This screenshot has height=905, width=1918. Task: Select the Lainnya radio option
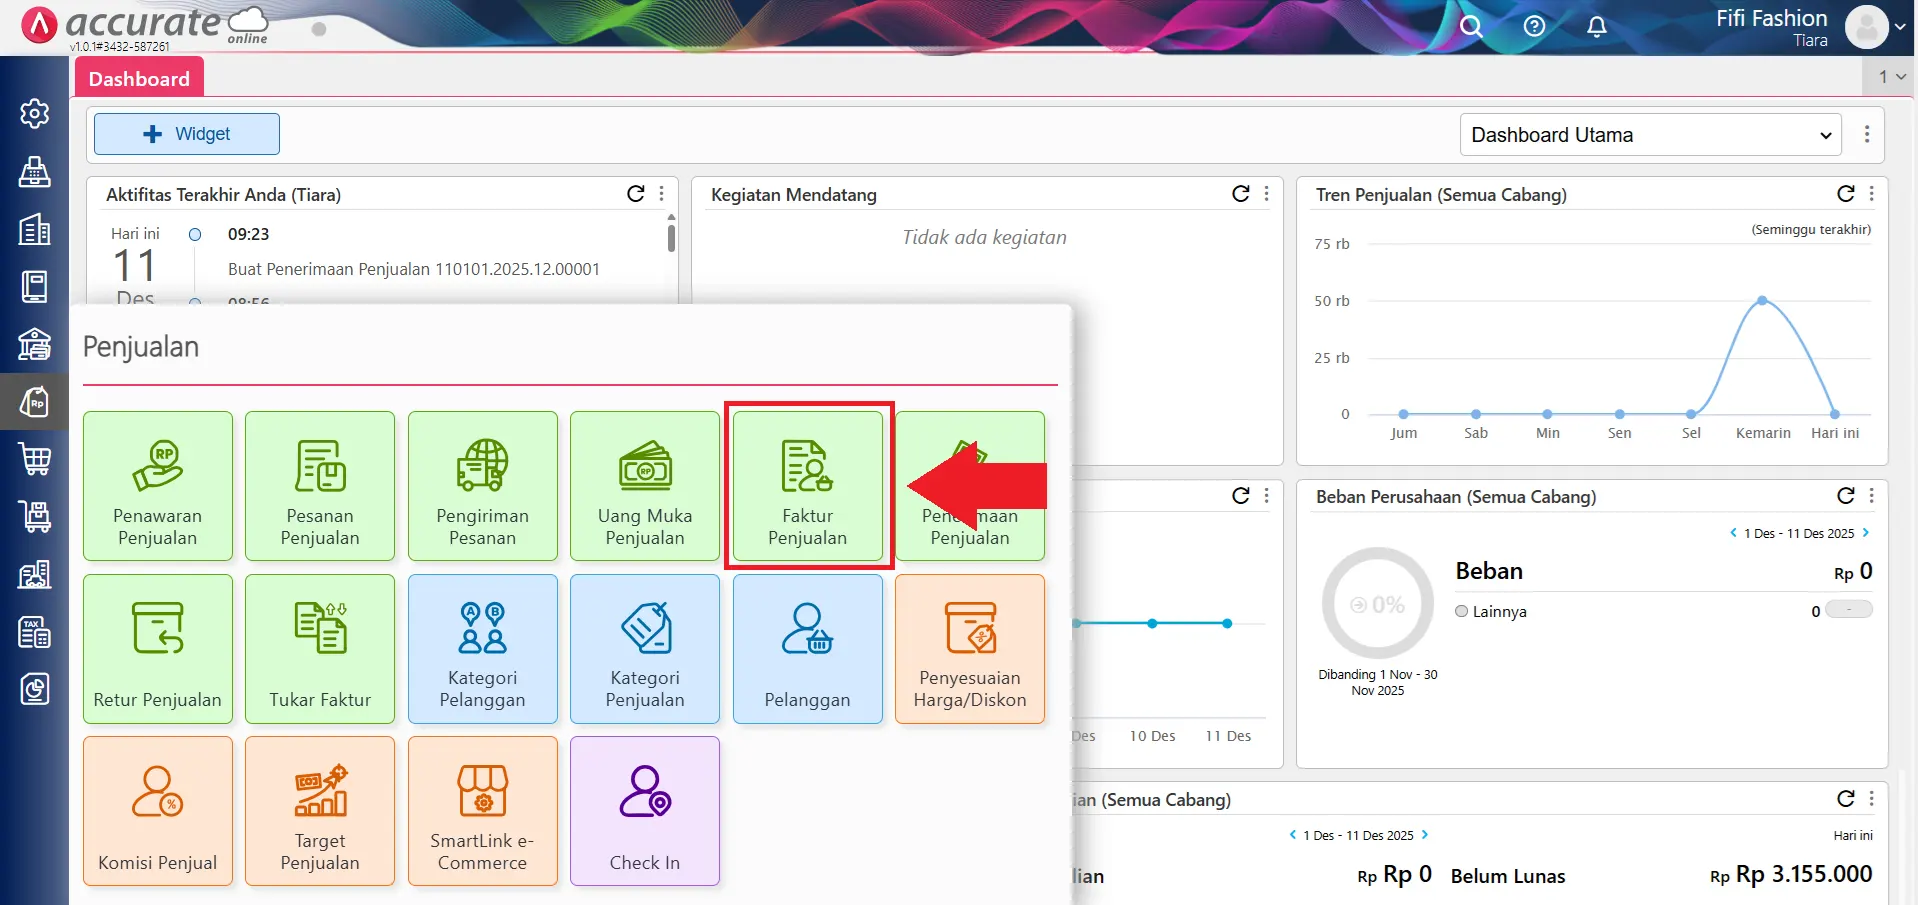click(1462, 611)
